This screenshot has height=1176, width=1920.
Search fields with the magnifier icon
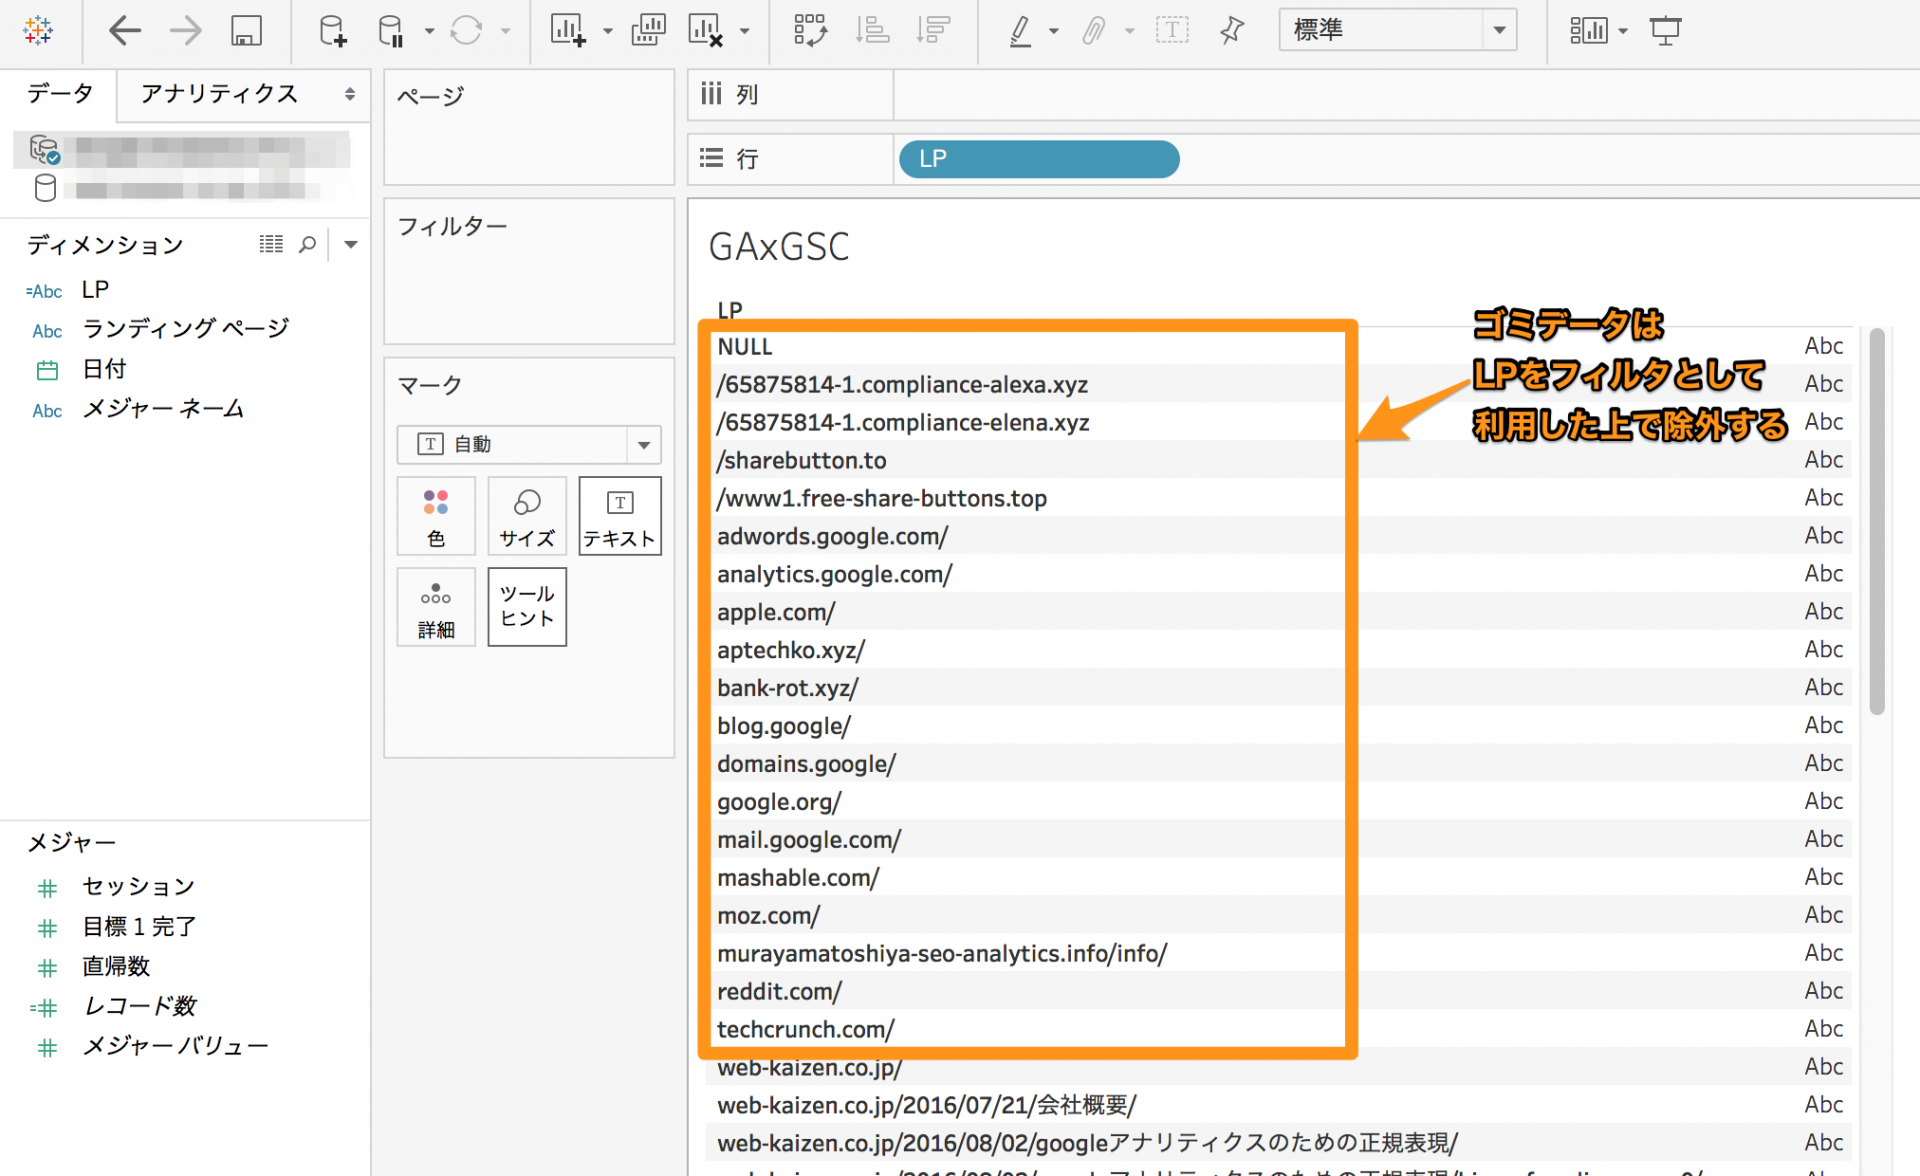tap(308, 244)
